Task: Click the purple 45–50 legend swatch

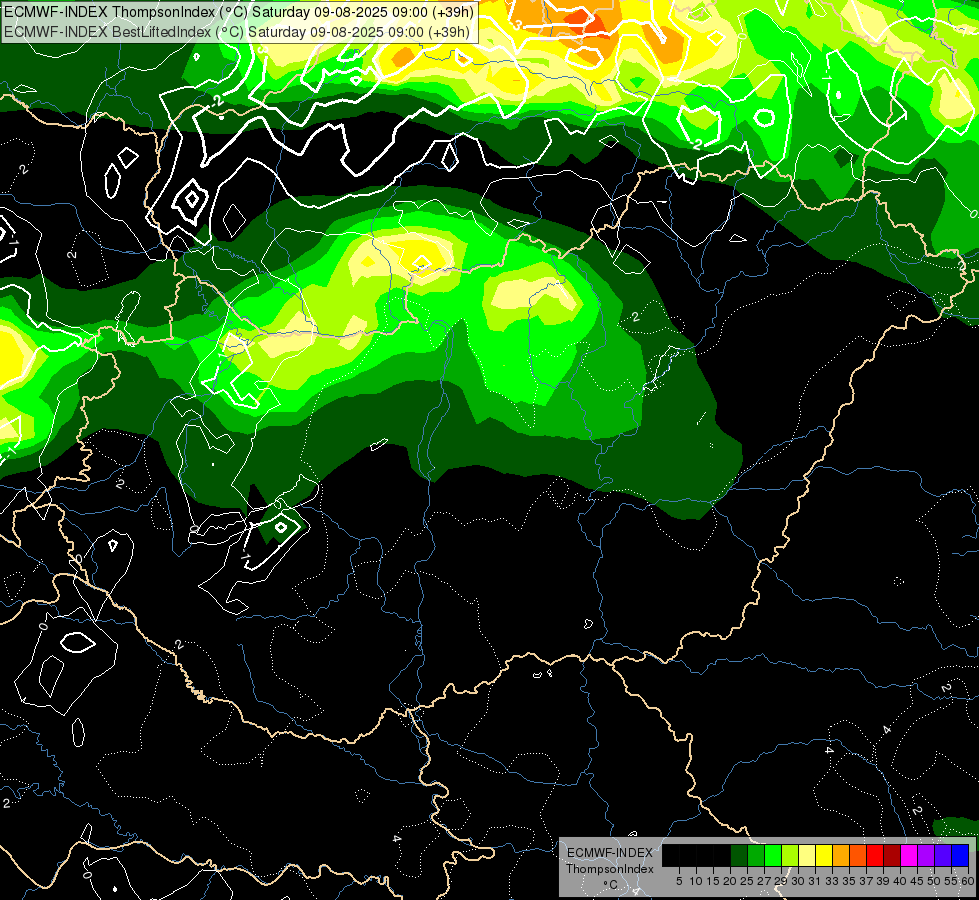Action: point(926,855)
